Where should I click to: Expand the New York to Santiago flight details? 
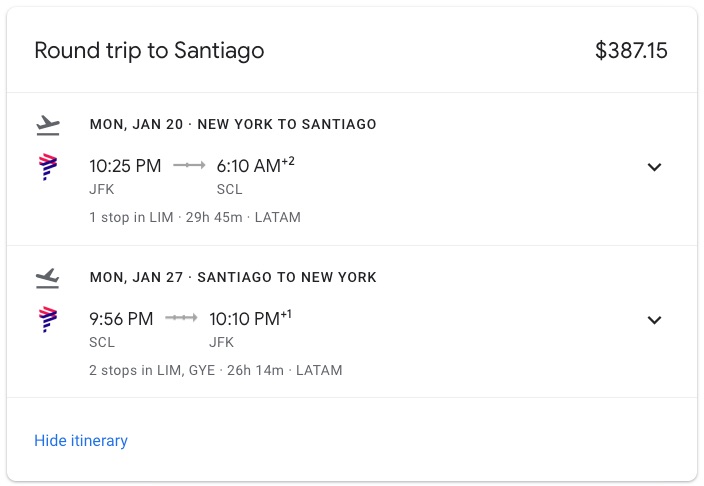pyautogui.click(x=654, y=167)
